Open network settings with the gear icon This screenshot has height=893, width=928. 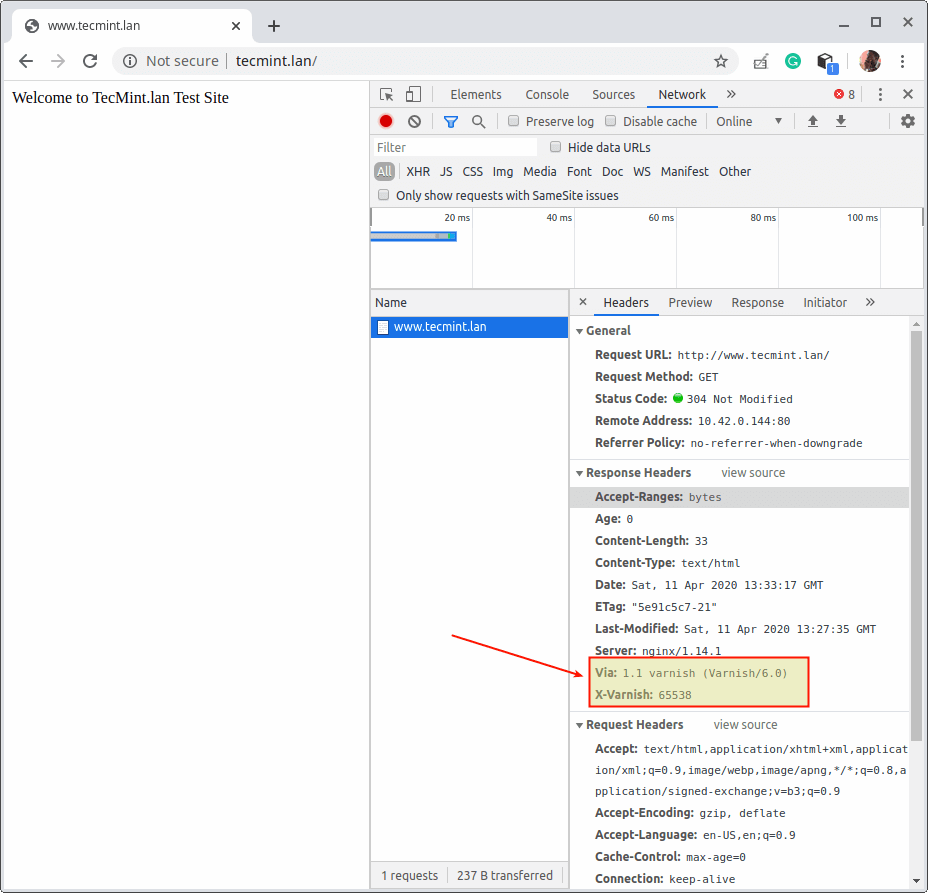point(907,121)
